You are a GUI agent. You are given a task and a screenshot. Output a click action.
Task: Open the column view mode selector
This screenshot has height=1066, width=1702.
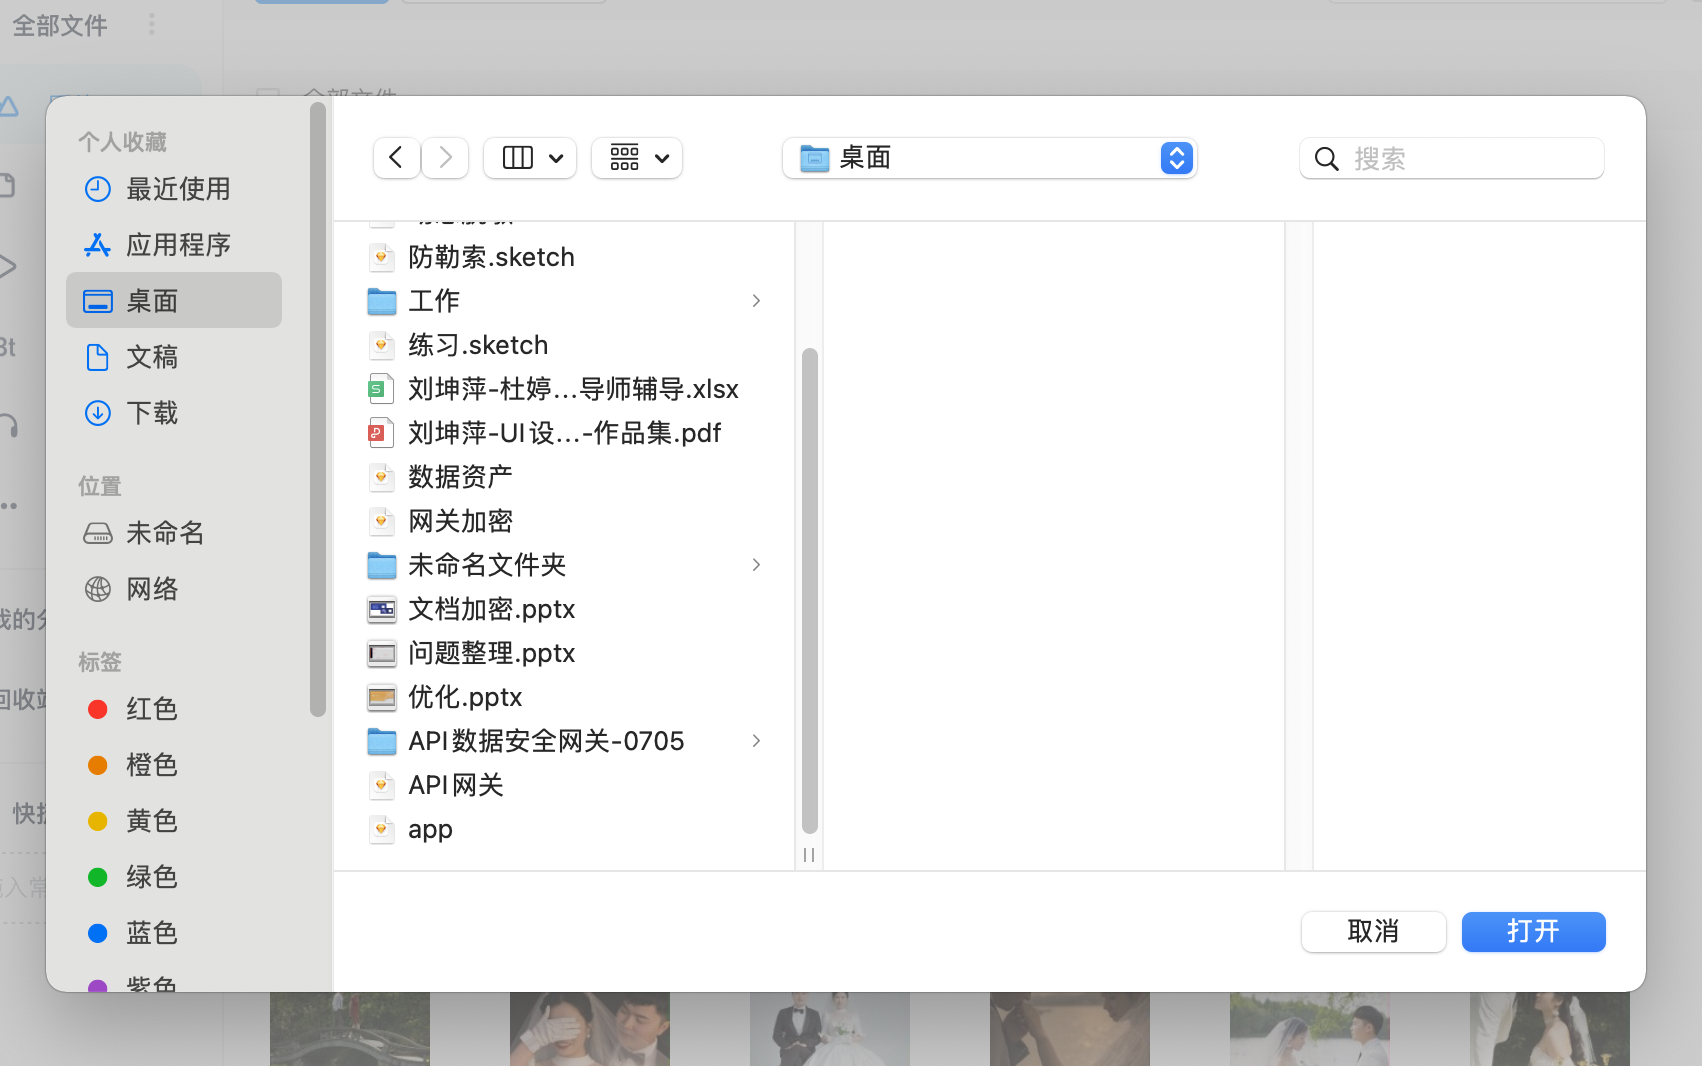(x=530, y=158)
